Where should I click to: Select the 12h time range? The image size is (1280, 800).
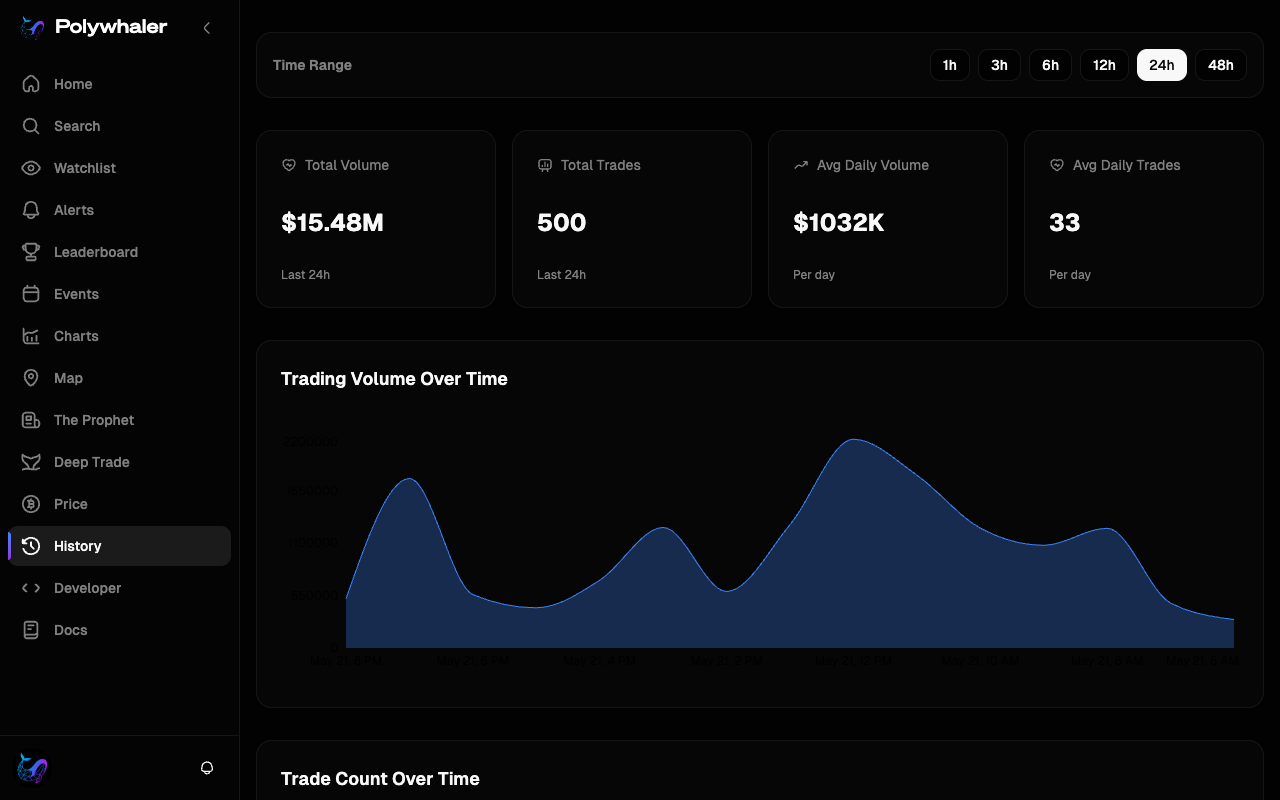1104,65
